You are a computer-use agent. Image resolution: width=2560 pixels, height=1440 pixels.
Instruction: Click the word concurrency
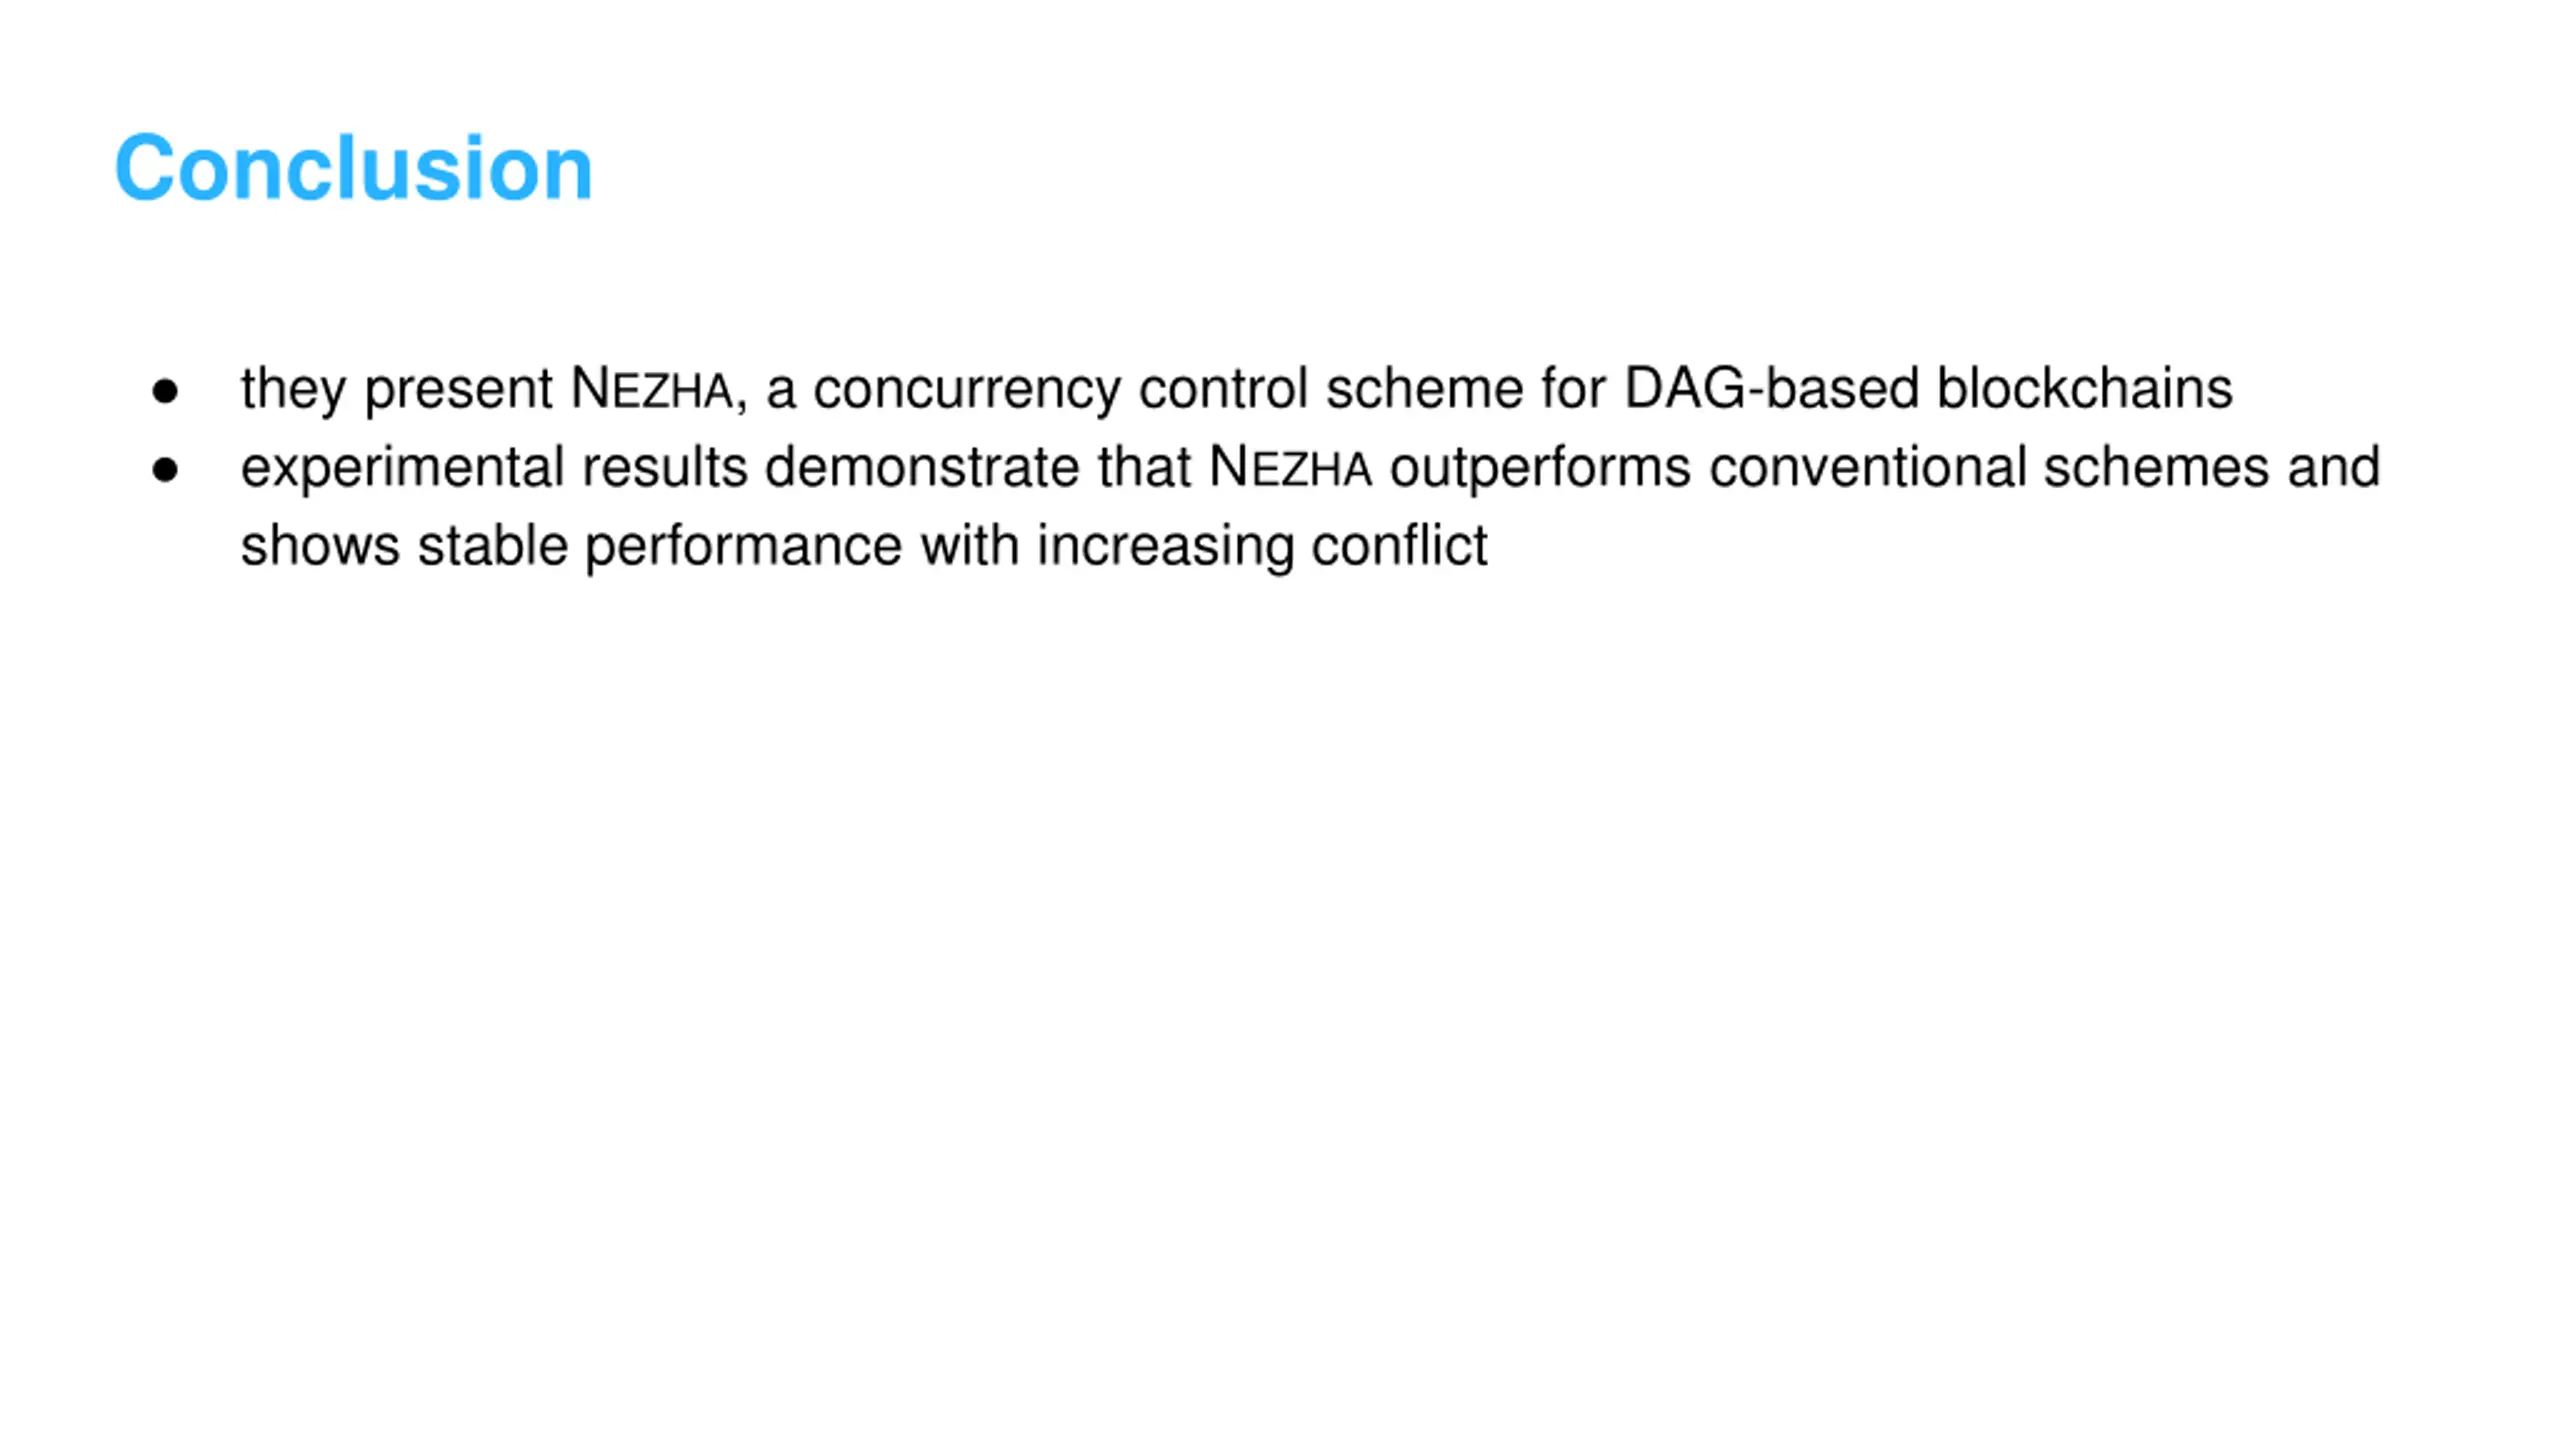[967, 390]
